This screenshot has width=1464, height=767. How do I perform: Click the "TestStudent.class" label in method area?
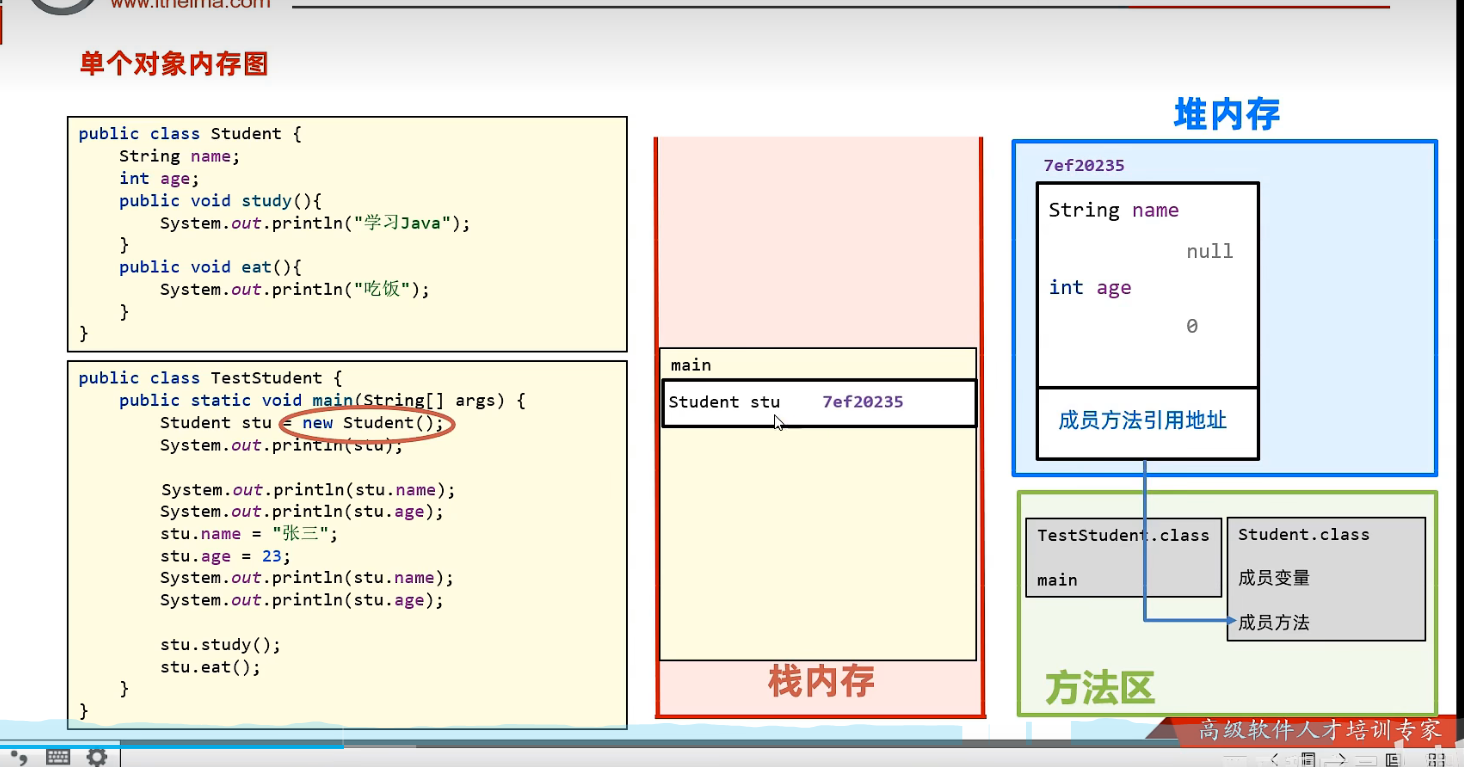click(1123, 535)
